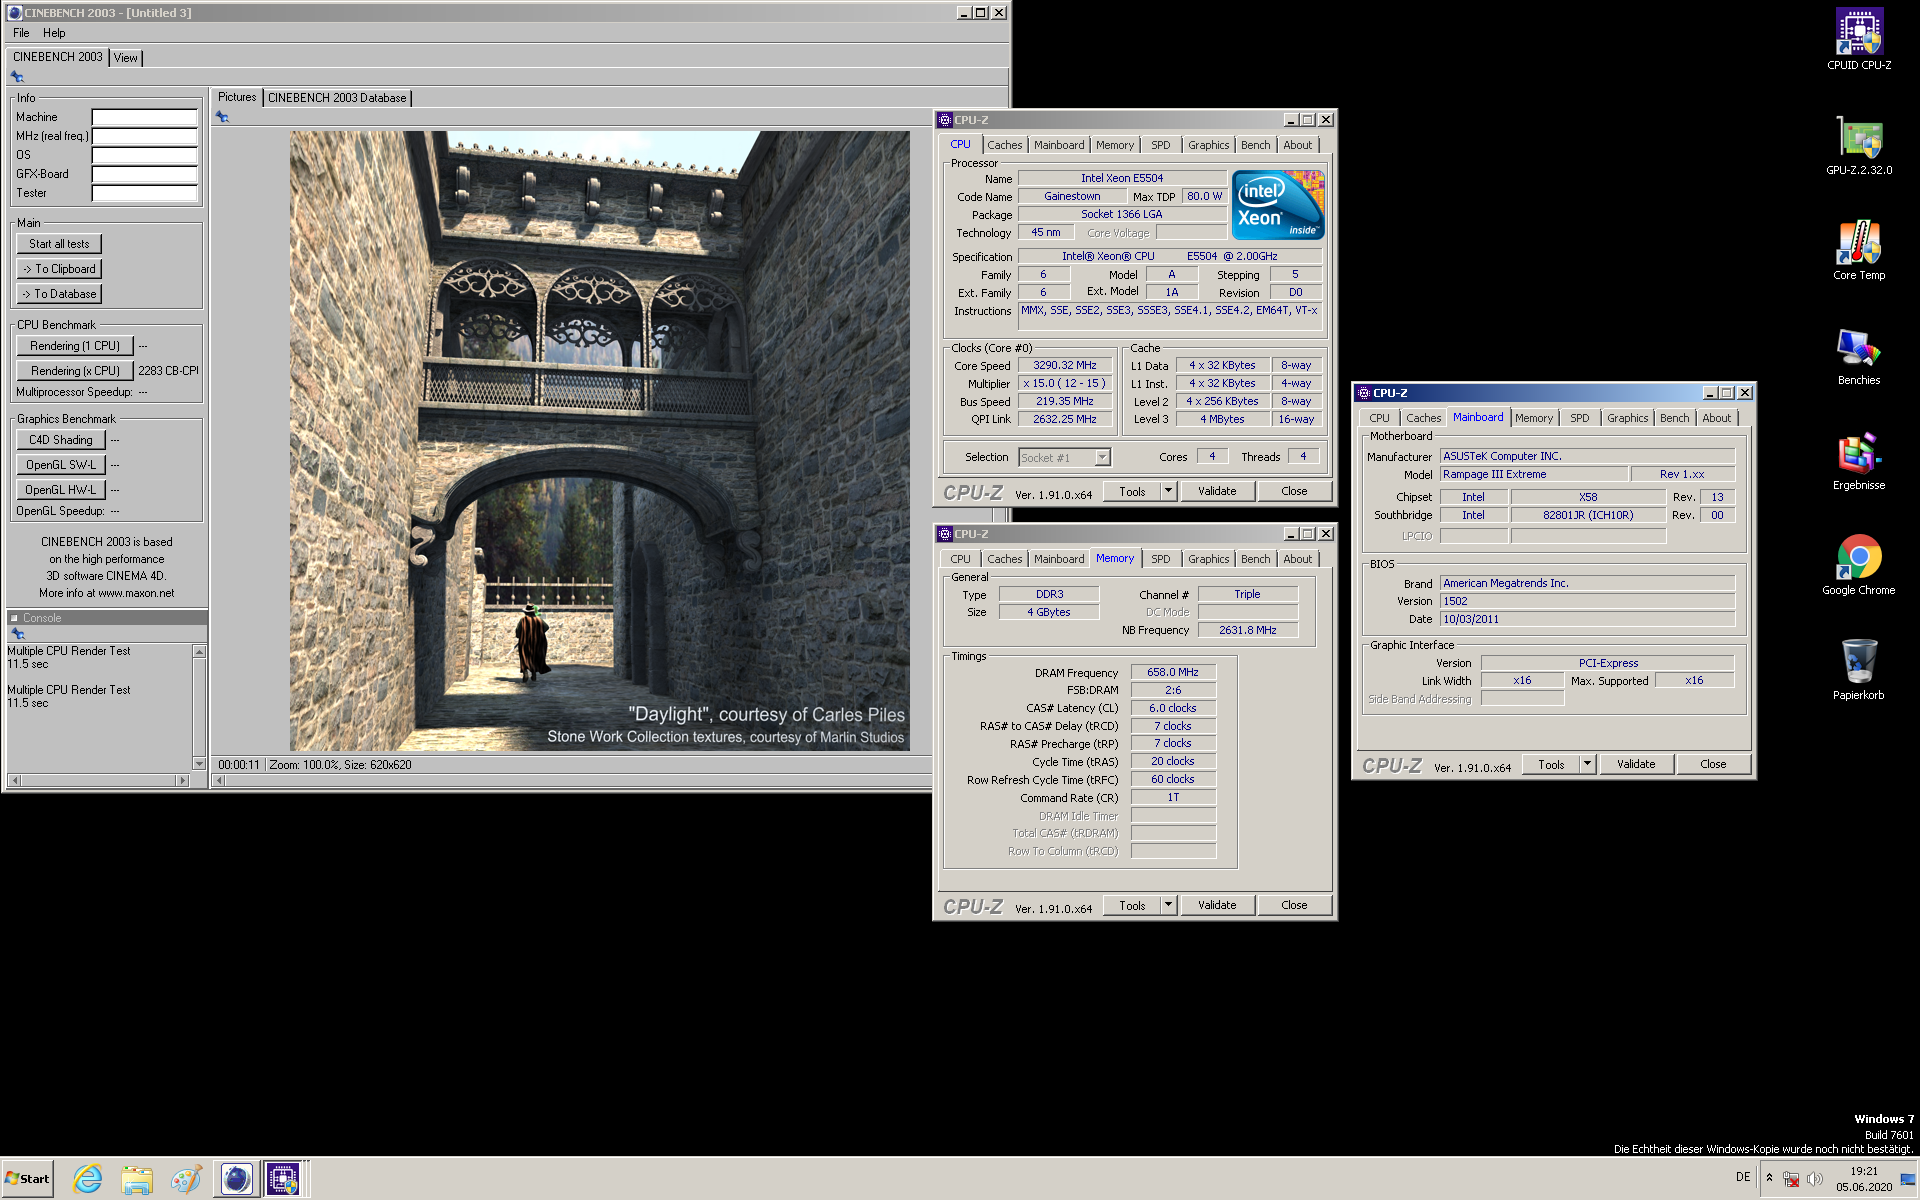
Task: Click the GFX-Board input field
Action: click(144, 174)
